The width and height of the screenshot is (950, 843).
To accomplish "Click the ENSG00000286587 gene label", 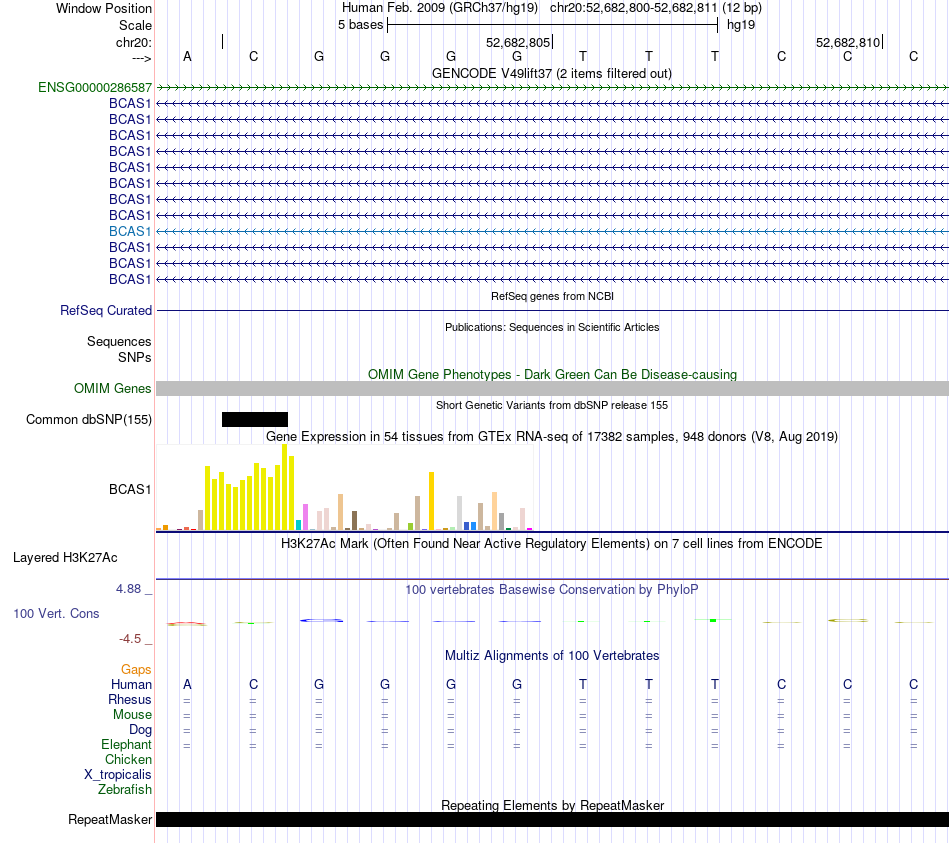I will [95, 87].
